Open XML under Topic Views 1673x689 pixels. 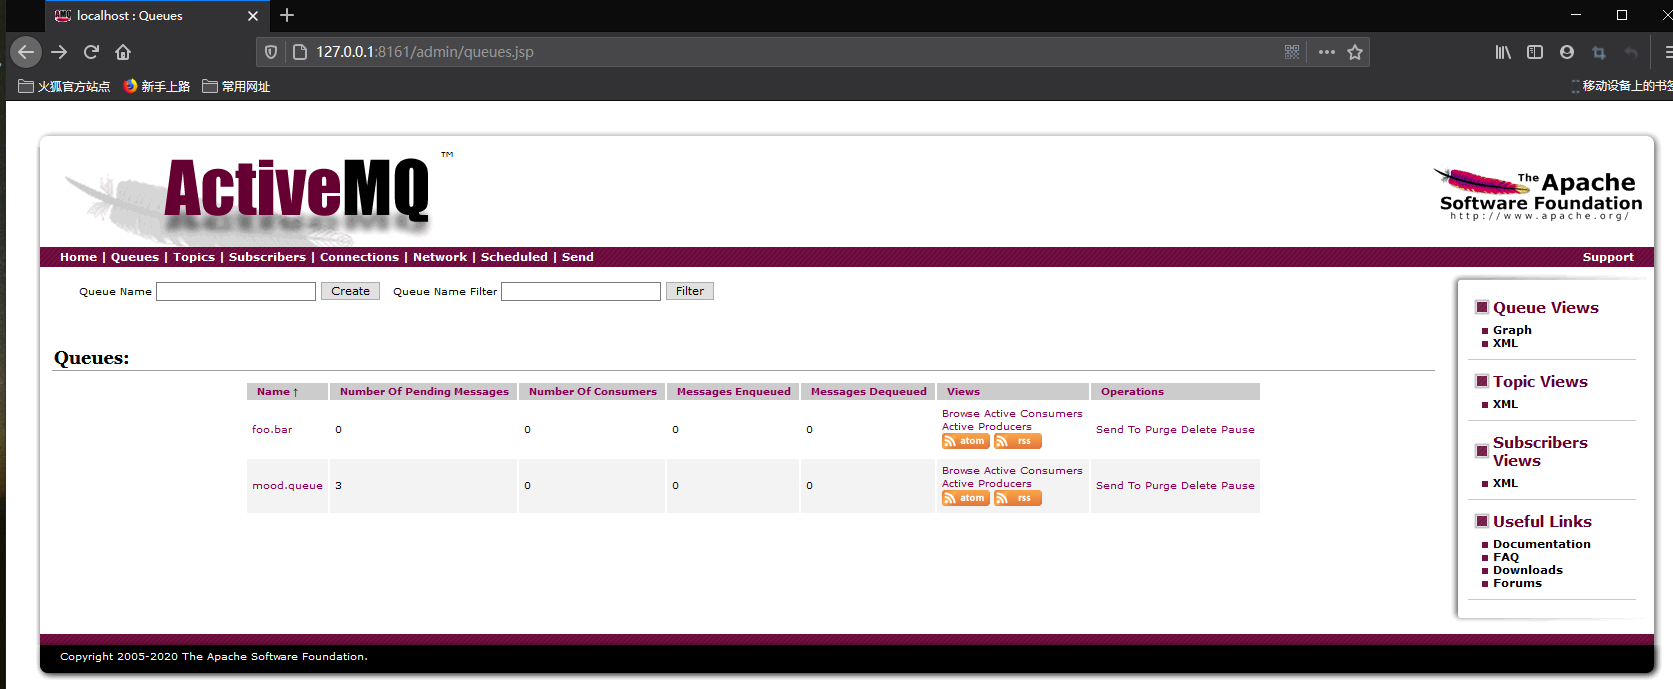tap(1505, 404)
